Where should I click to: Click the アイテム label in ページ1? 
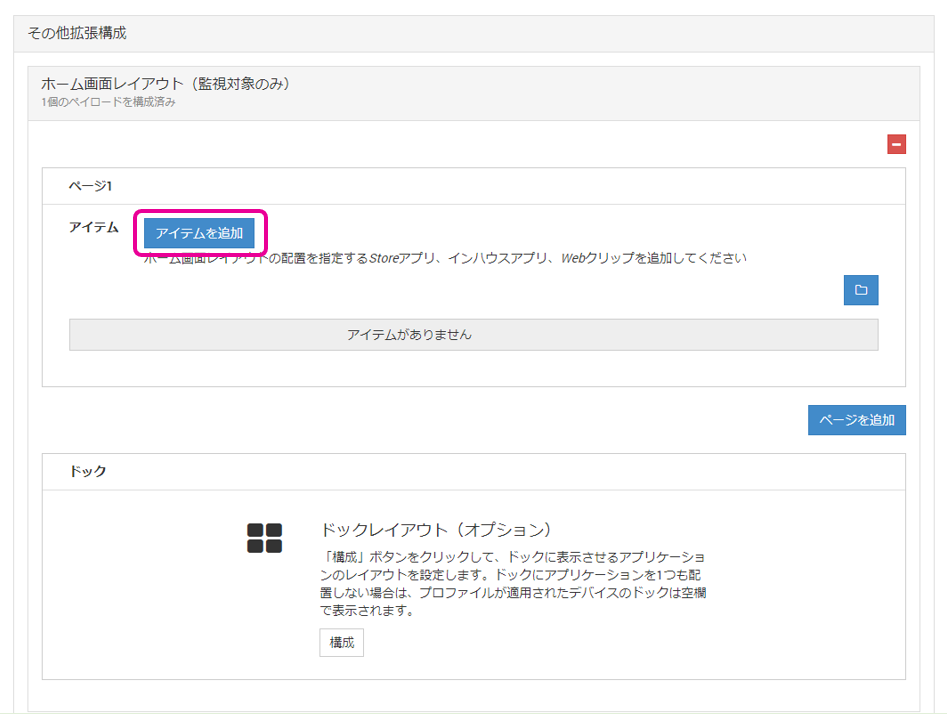[x=94, y=227]
